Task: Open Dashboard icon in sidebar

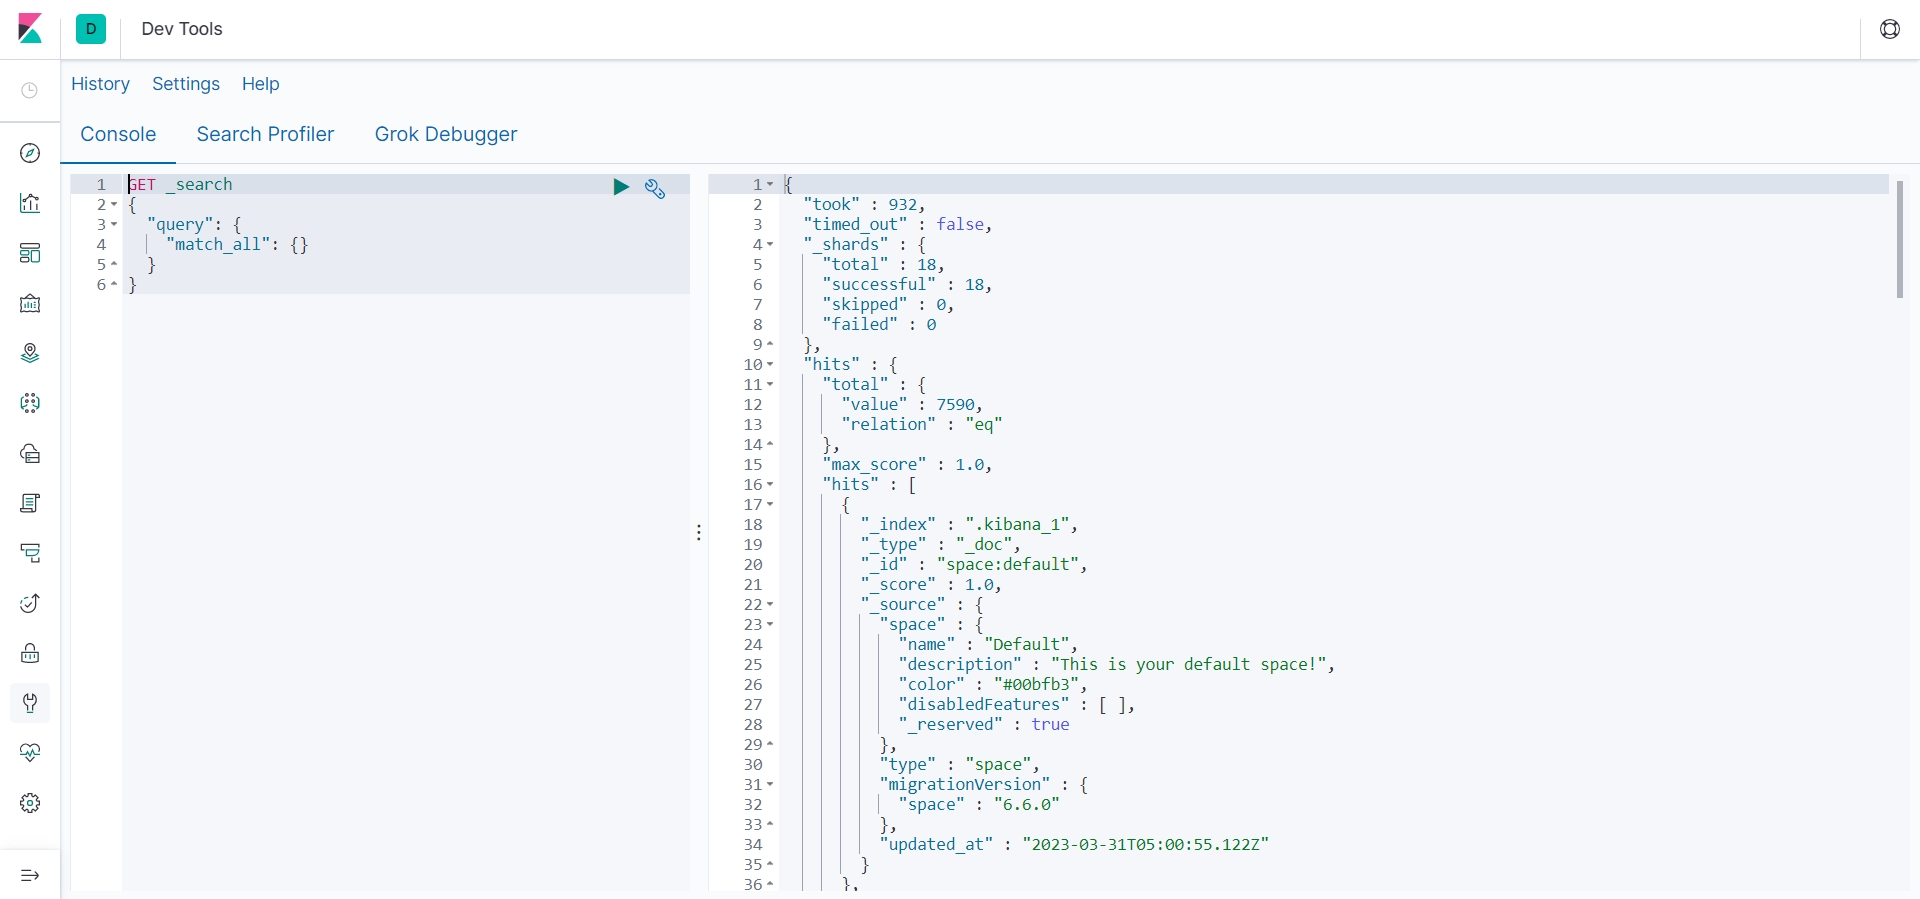Action: (x=30, y=253)
